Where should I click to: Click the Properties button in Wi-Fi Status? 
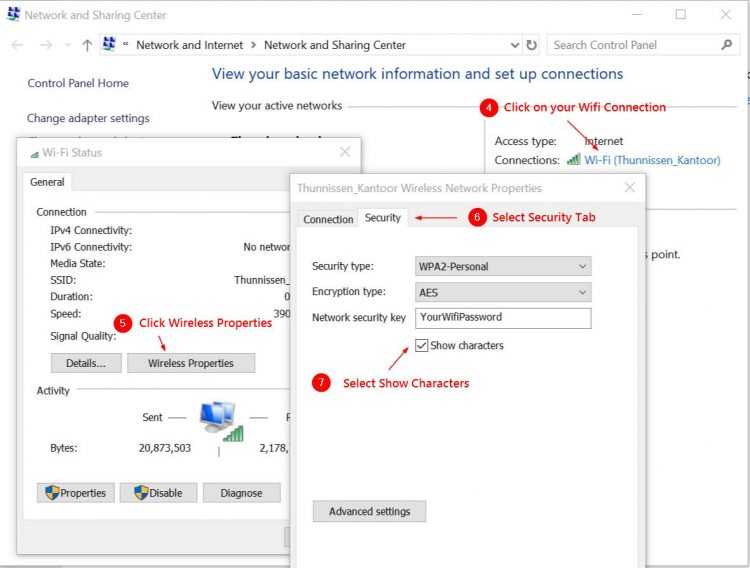[76, 493]
